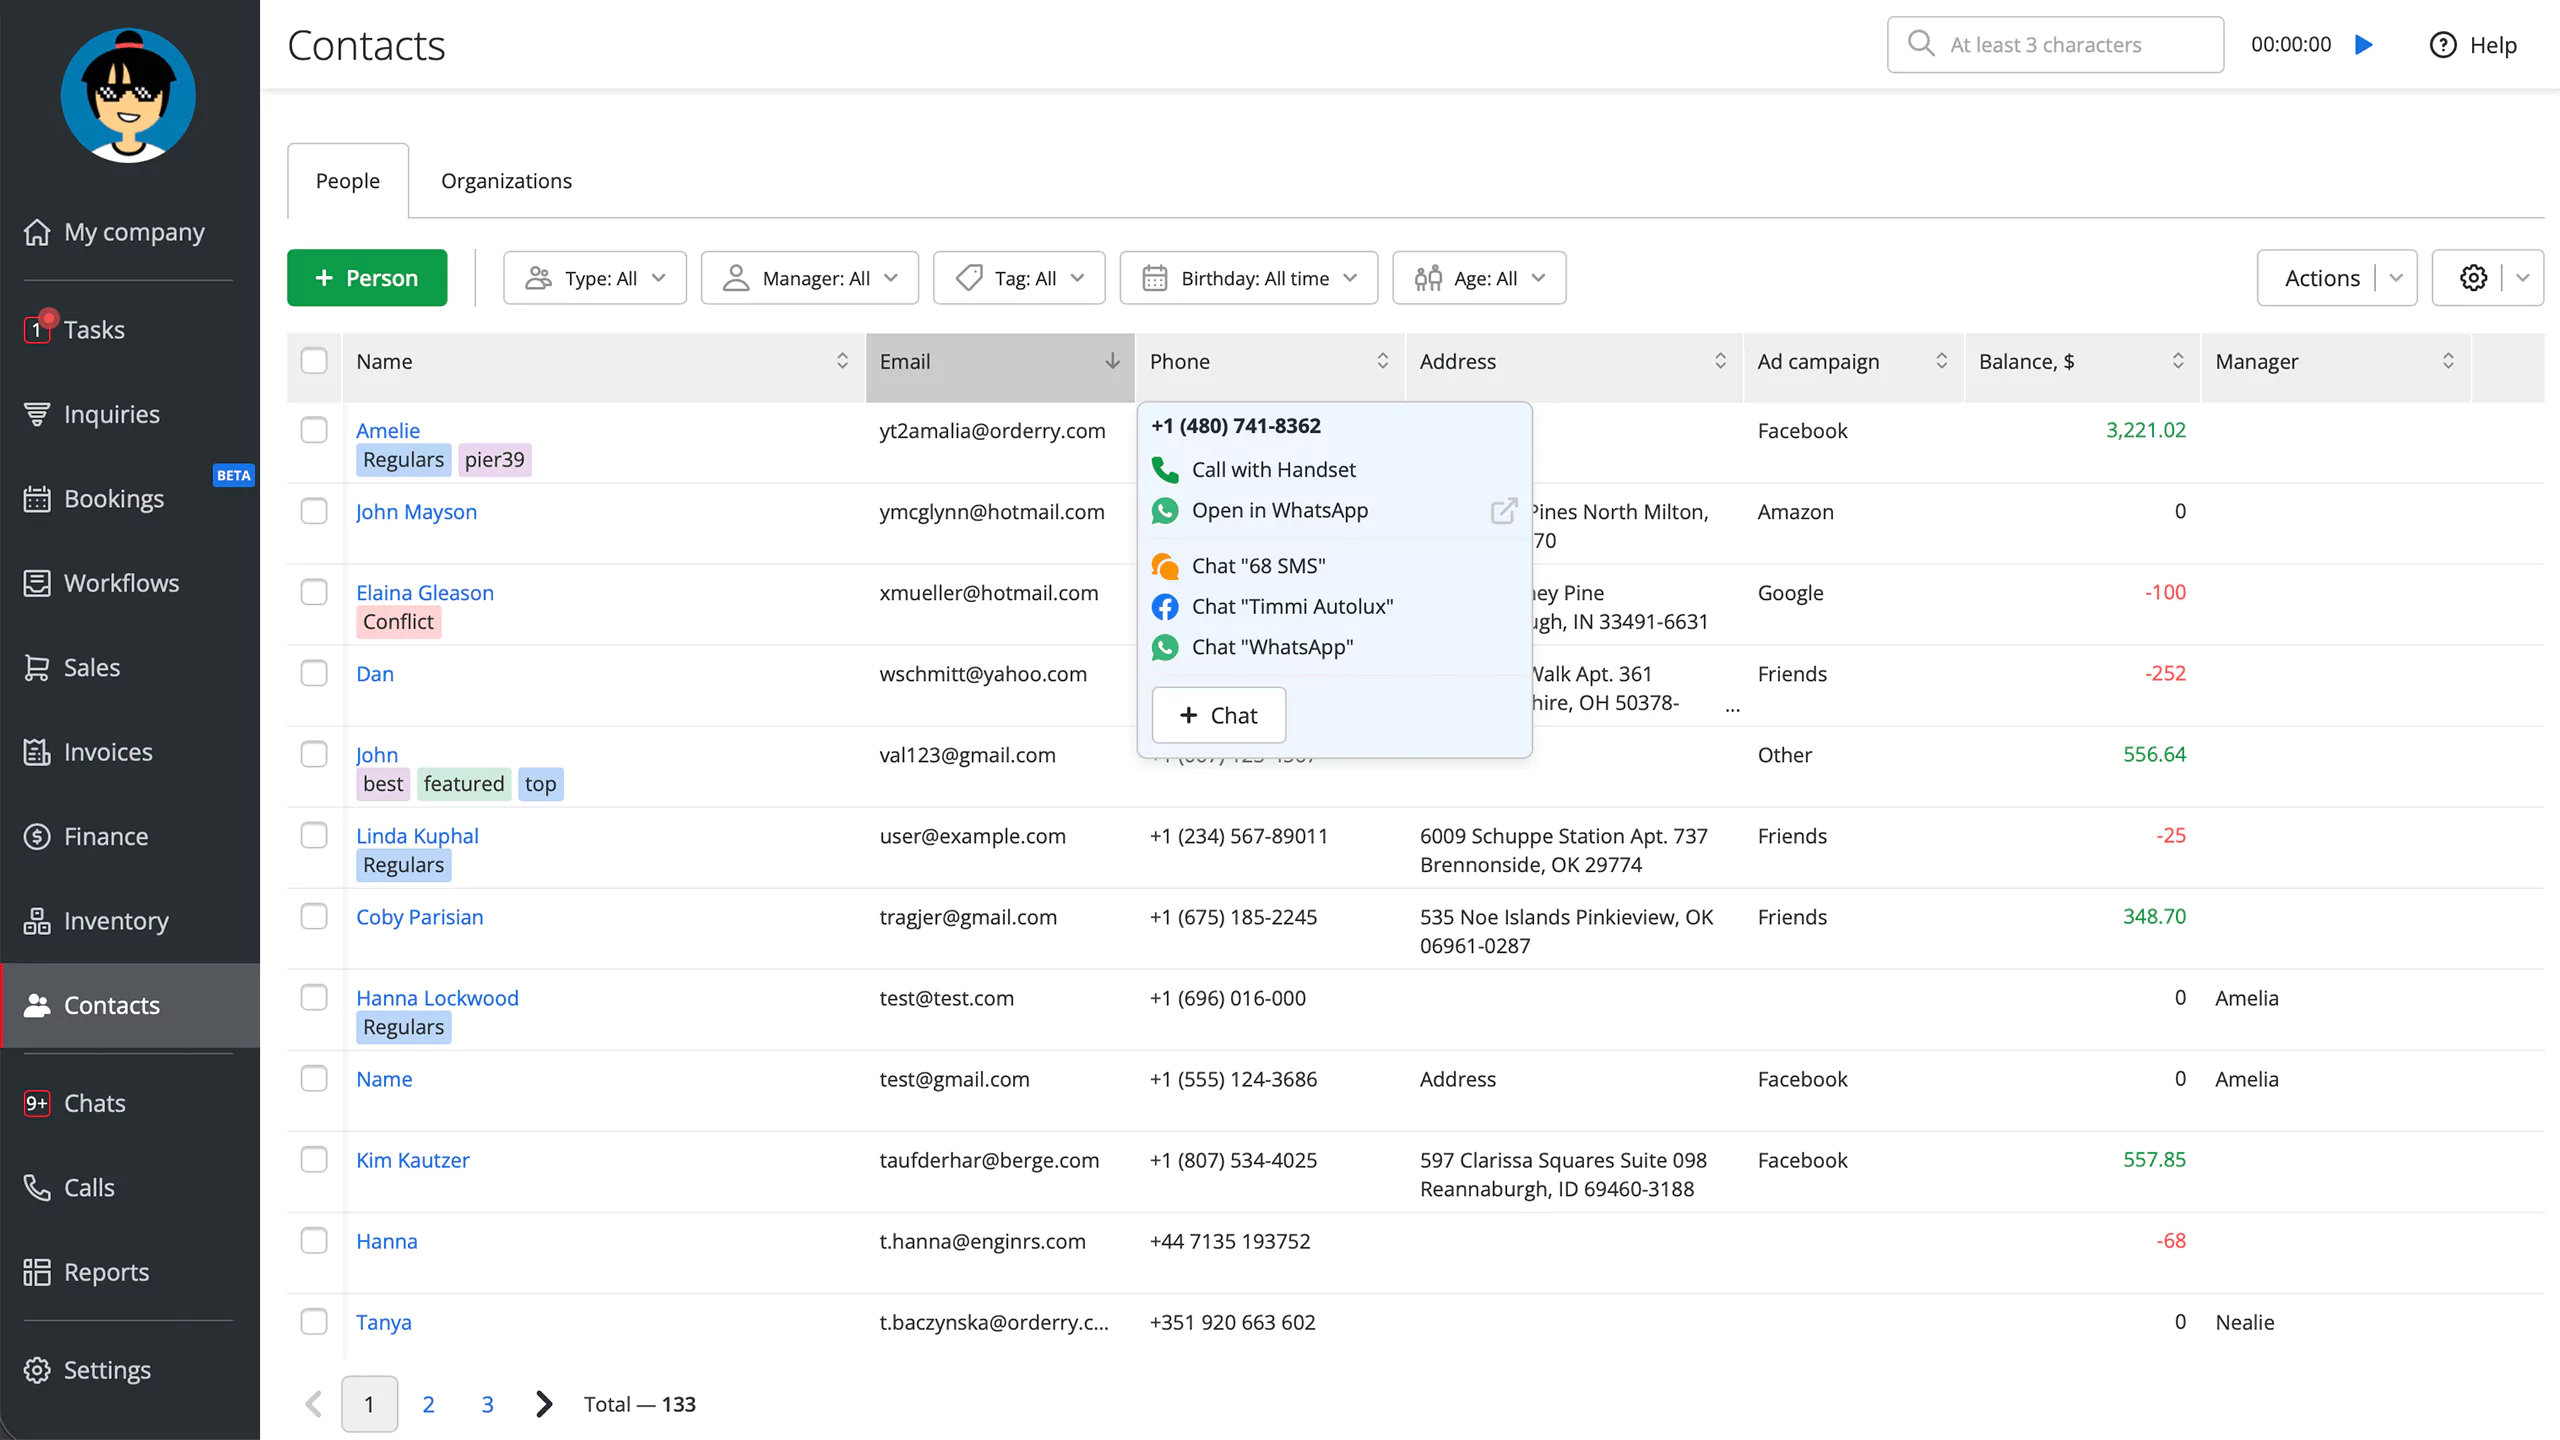Start the timer with the play icon
2560x1440 pixels.
point(2364,45)
